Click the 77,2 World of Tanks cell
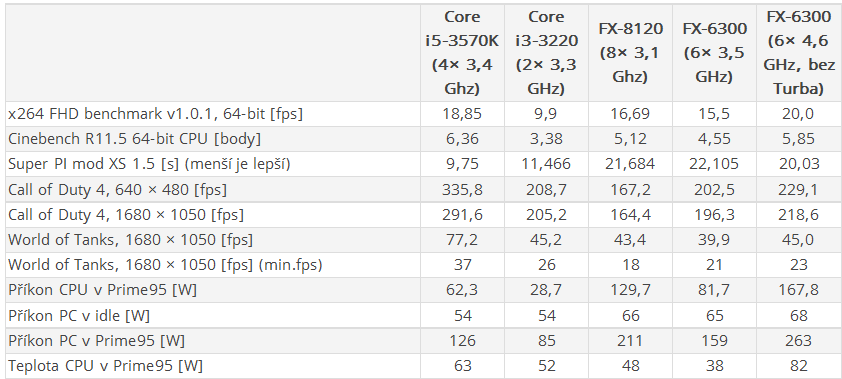 (x=462, y=240)
